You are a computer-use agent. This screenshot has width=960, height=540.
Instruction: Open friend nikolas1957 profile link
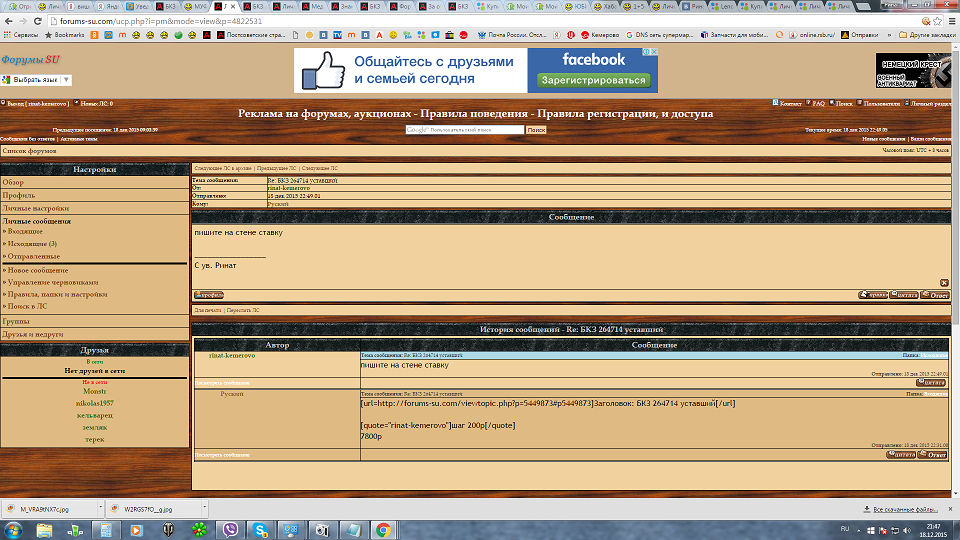click(95, 403)
